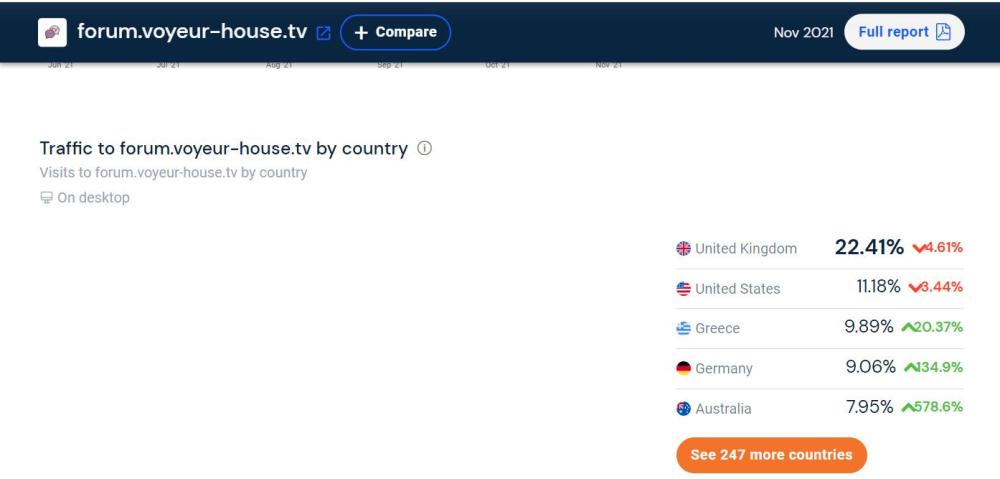1000x479 pixels.
Task: Click the Germany flag icon
Action: point(684,369)
